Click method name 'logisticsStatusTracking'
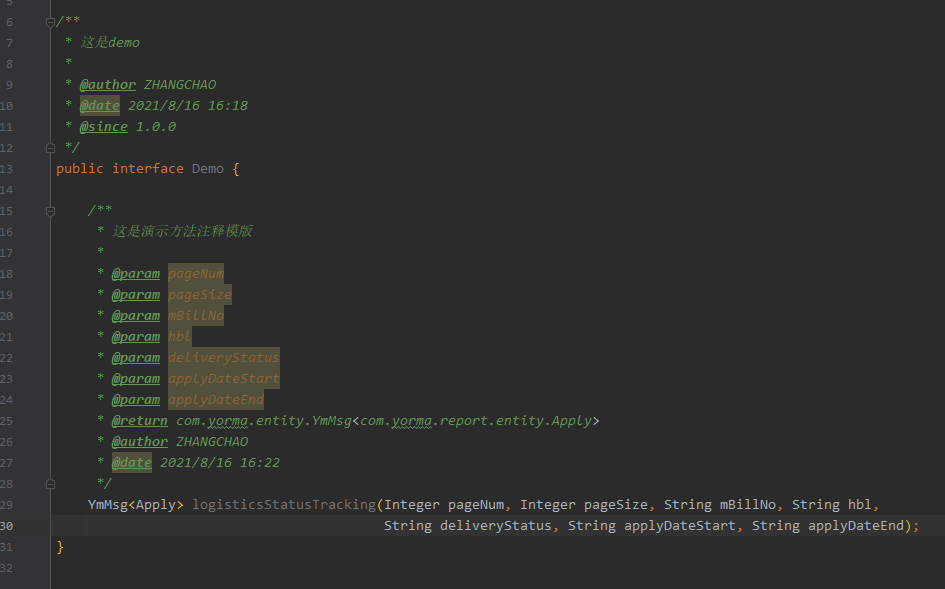The height and width of the screenshot is (589, 945). click(284, 505)
